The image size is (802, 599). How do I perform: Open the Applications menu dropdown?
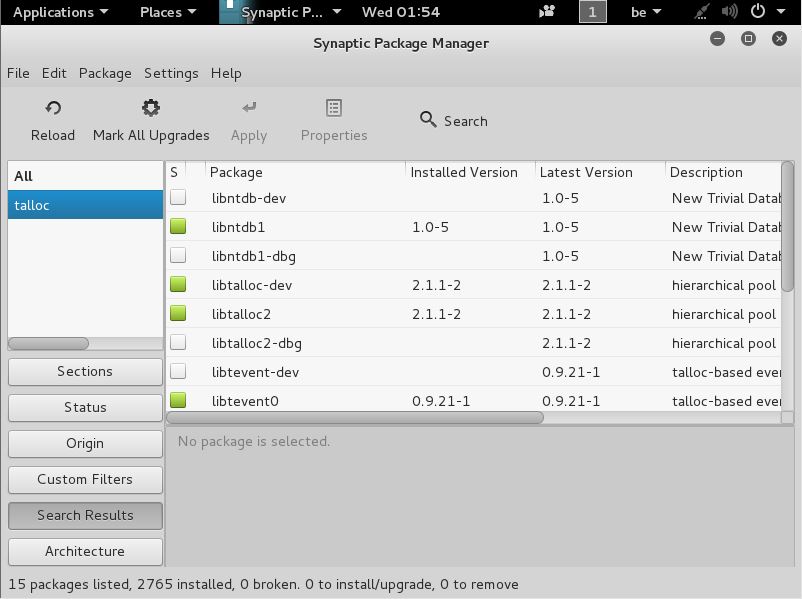click(x=60, y=12)
